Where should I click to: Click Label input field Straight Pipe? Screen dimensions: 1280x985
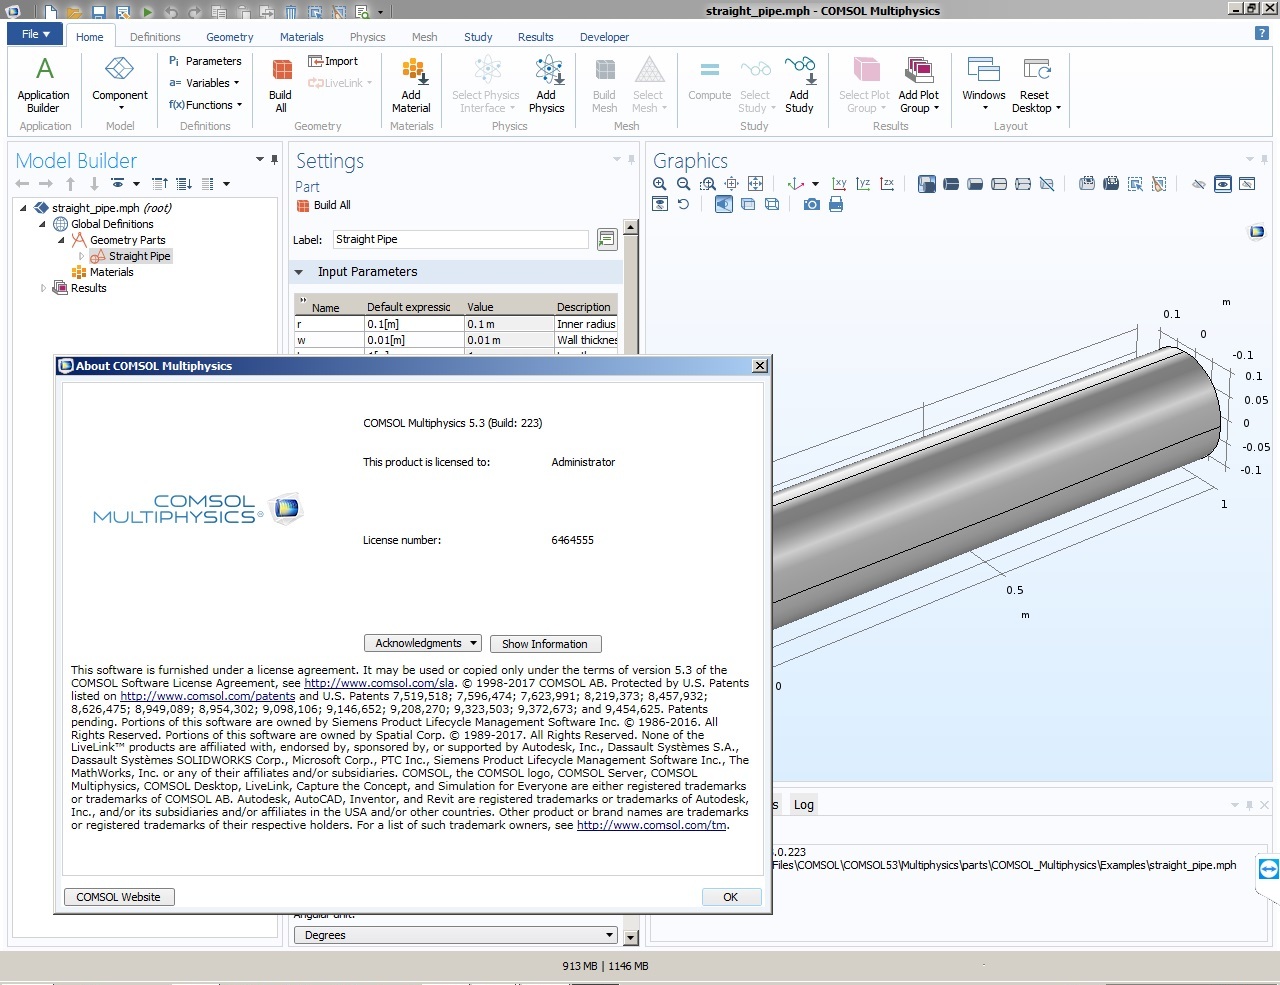tap(460, 239)
